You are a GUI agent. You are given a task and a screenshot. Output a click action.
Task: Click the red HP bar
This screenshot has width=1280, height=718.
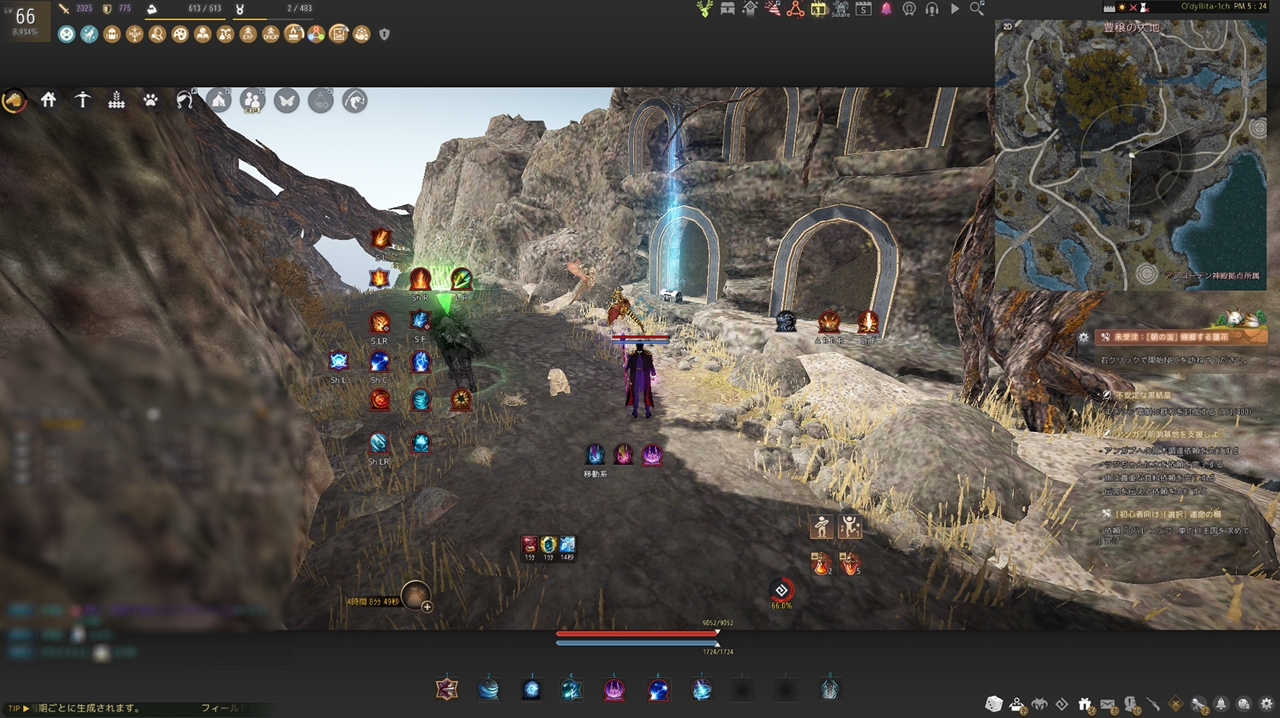coord(636,633)
